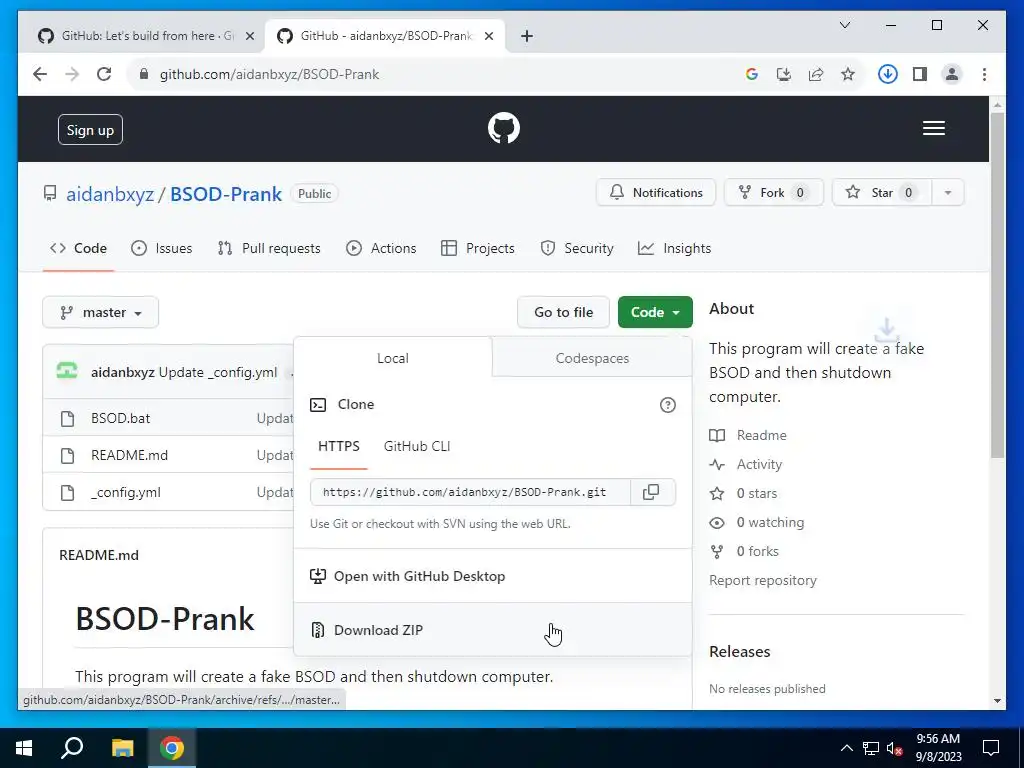Open a new browser tab
Image resolution: width=1024 pixels, height=768 pixels.
(527, 36)
